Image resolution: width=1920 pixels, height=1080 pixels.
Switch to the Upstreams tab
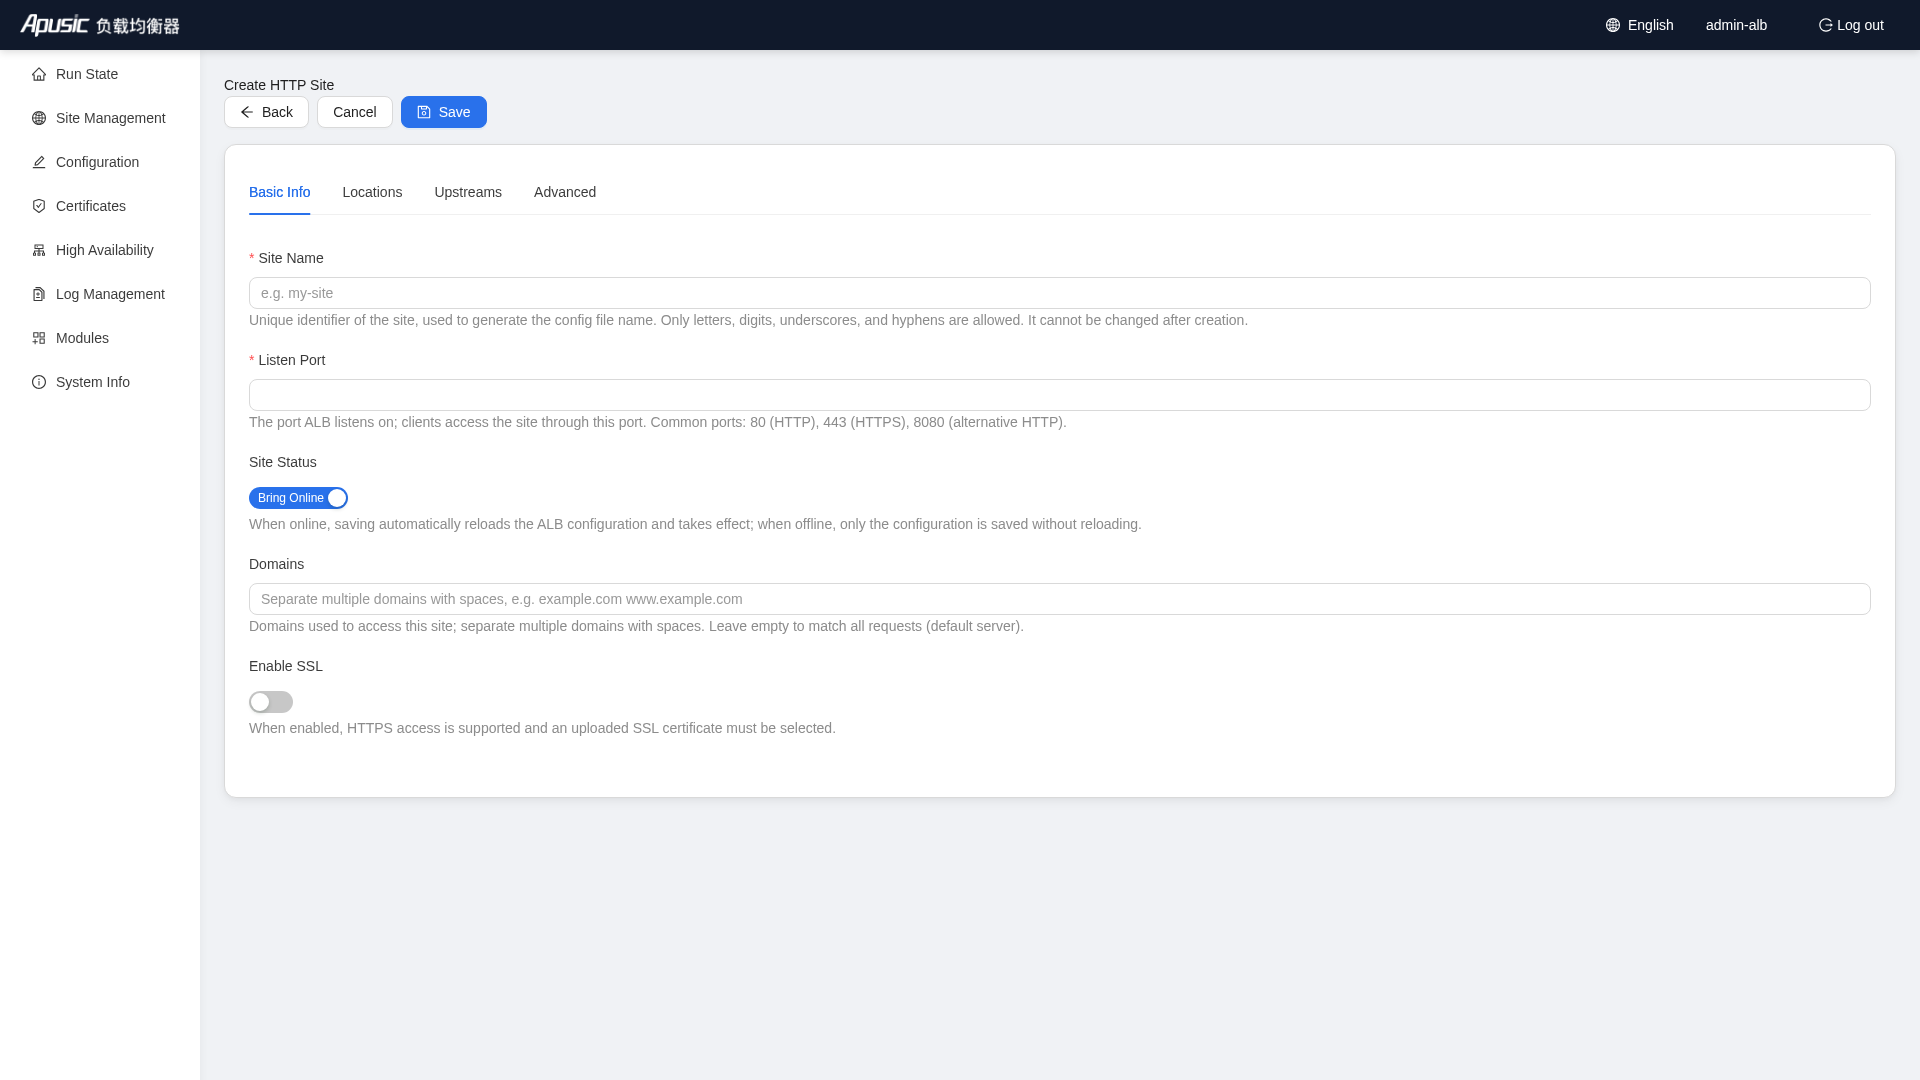tap(468, 192)
